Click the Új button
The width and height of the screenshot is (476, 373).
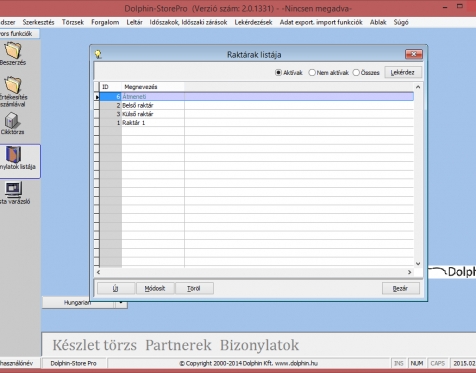116,288
